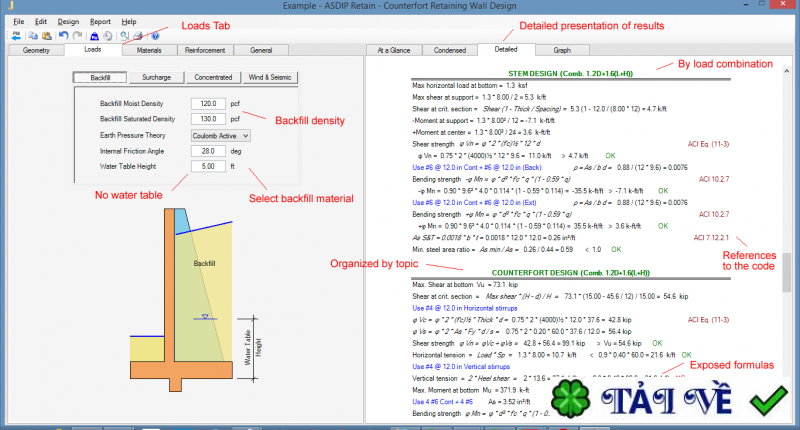Image resolution: width=800 pixels, height=430 pixels.
Task: Click the first toolbar icon with blue arrow
Action: [x=16, y=36]
